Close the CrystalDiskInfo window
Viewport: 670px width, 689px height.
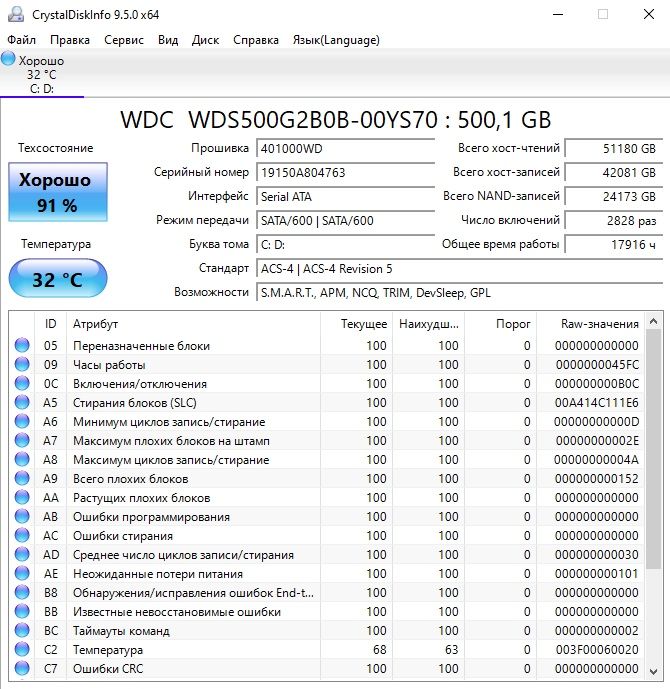coord(649,14)
